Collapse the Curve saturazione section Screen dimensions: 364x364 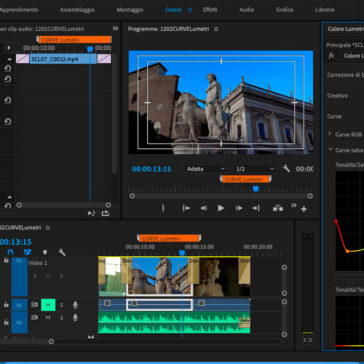click(330, 150)
